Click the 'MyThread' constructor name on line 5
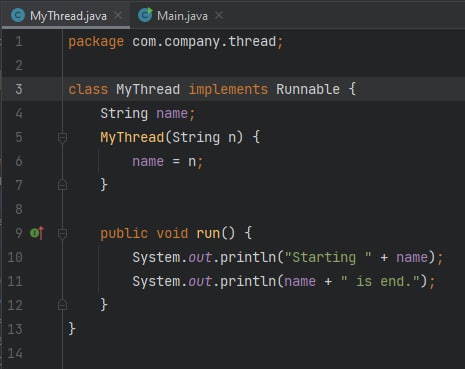Viewport: 465px width, 369px height. tap(132, 138)
